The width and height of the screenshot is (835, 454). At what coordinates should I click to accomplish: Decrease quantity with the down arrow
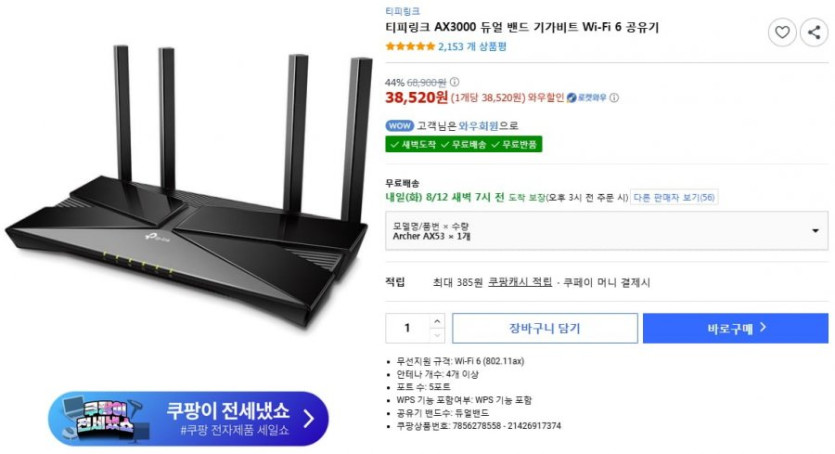coord(437,335)
